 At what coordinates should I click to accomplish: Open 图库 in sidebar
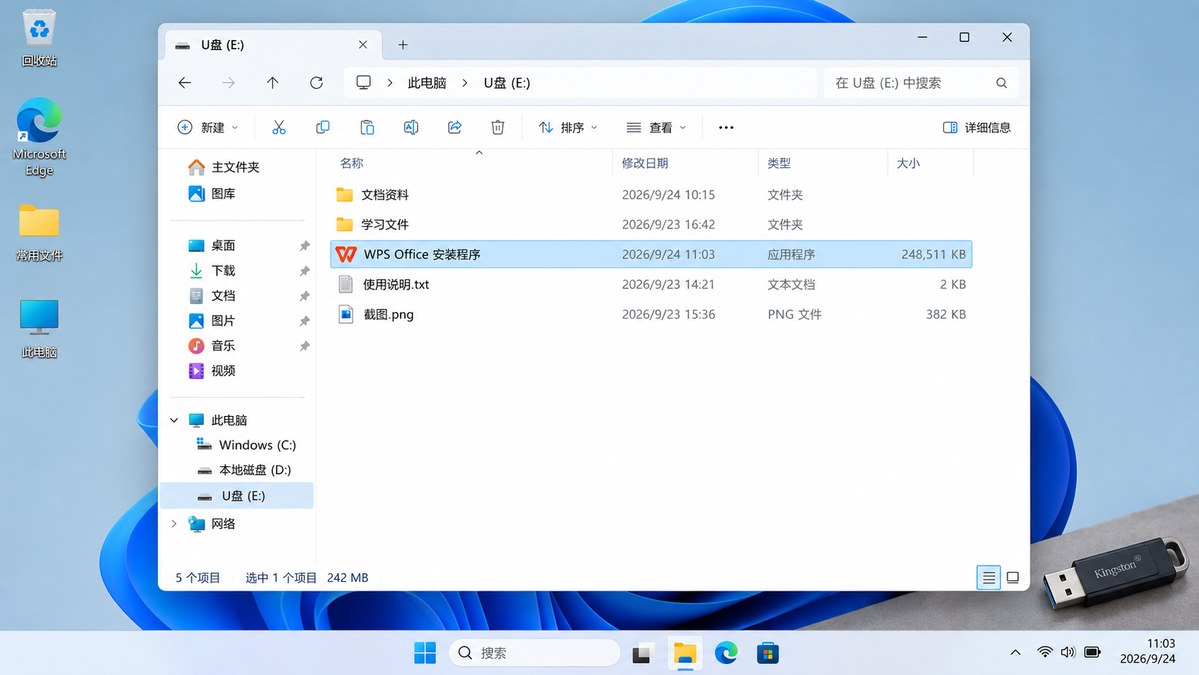point(212,193)
